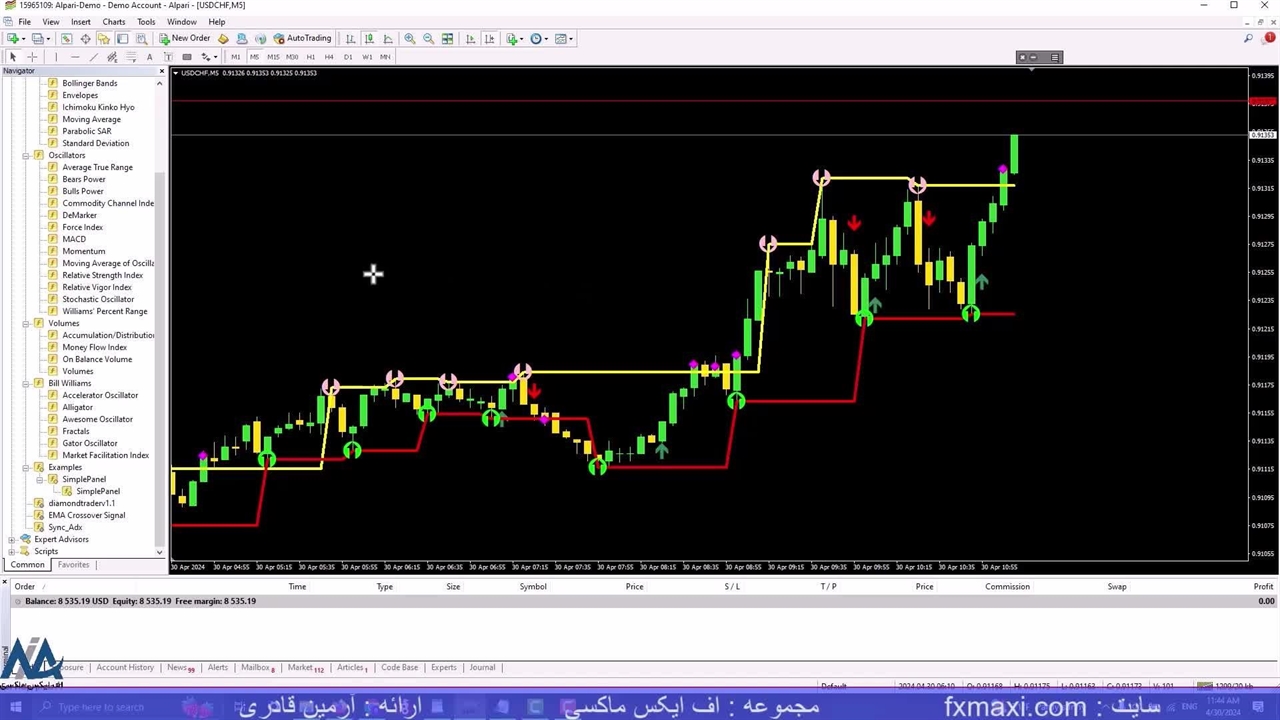Screen dimensions: 1280x720
Task: Click the zoom out magnifier icon
Action: (x=428, y=38)
